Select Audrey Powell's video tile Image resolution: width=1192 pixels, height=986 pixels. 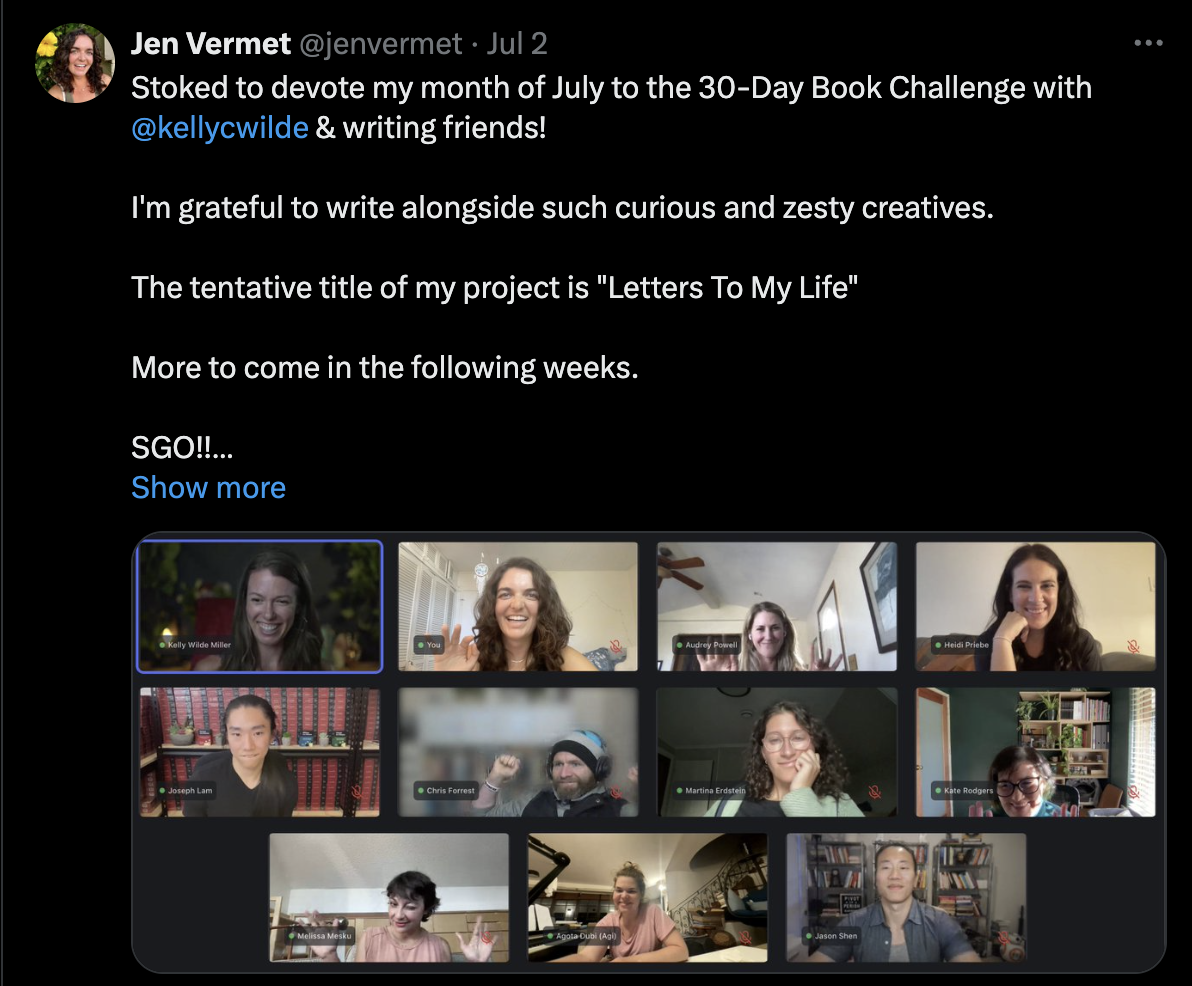(x=776, y=605)
